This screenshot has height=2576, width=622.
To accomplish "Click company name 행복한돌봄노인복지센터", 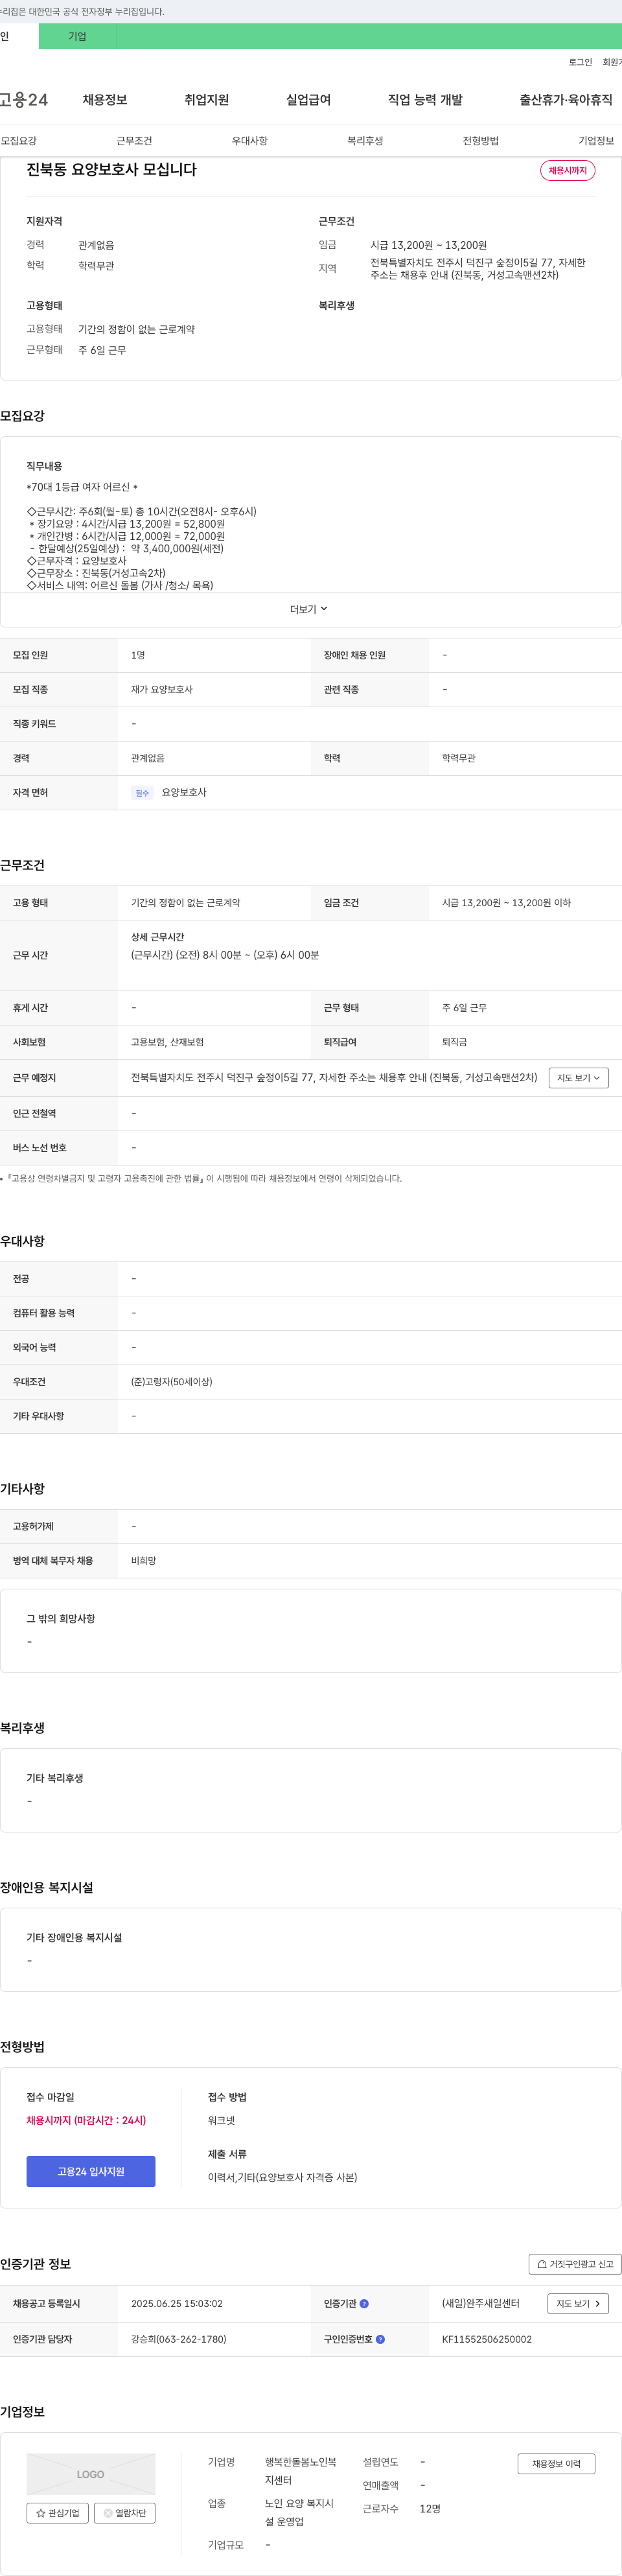I will (x=301, y=2471).
